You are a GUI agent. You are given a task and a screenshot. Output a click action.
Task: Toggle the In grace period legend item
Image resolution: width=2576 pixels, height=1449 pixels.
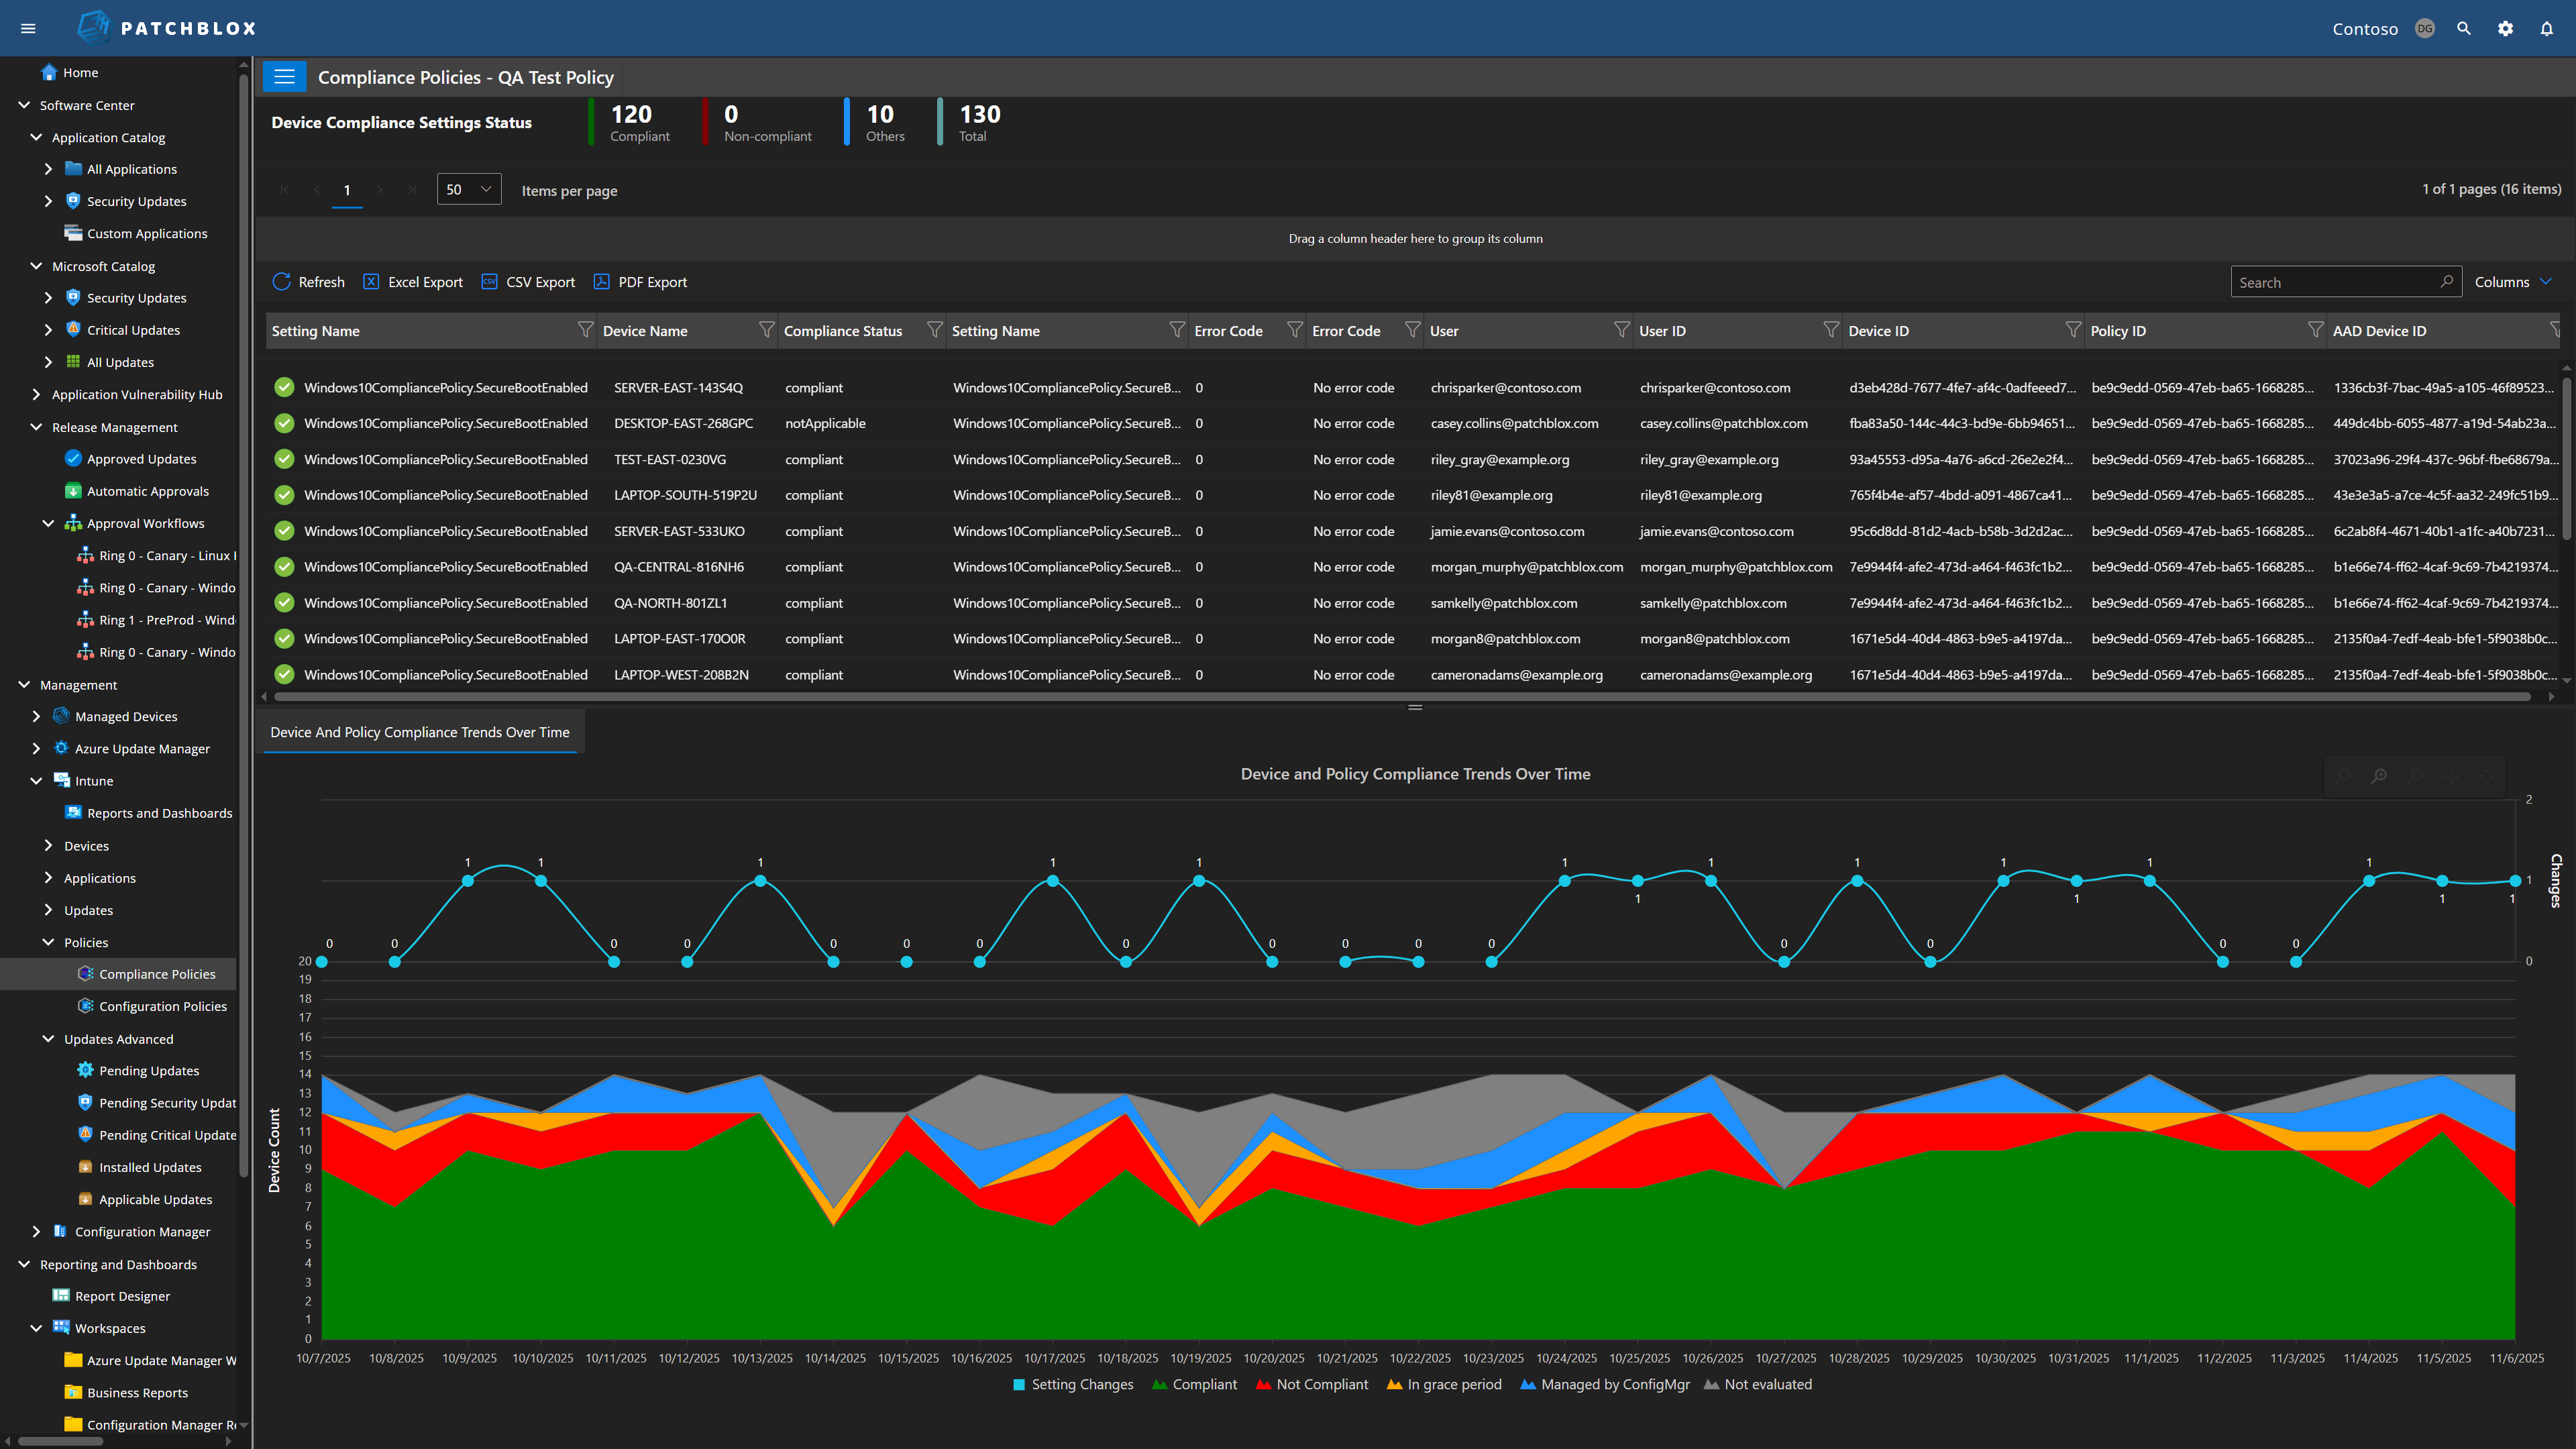click(1443, 1384)
